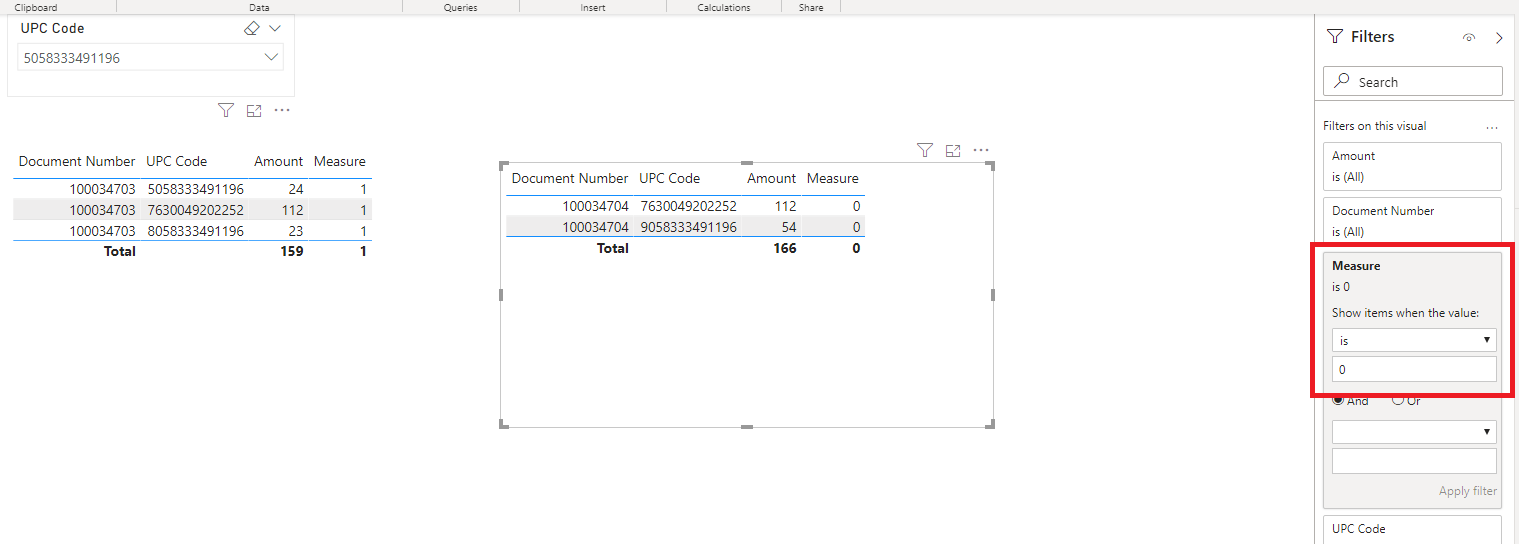This screenshot has height=544, width=1519.
Task: Collapse the Filters pane with chevron
Action: (x=1499, y=38)
